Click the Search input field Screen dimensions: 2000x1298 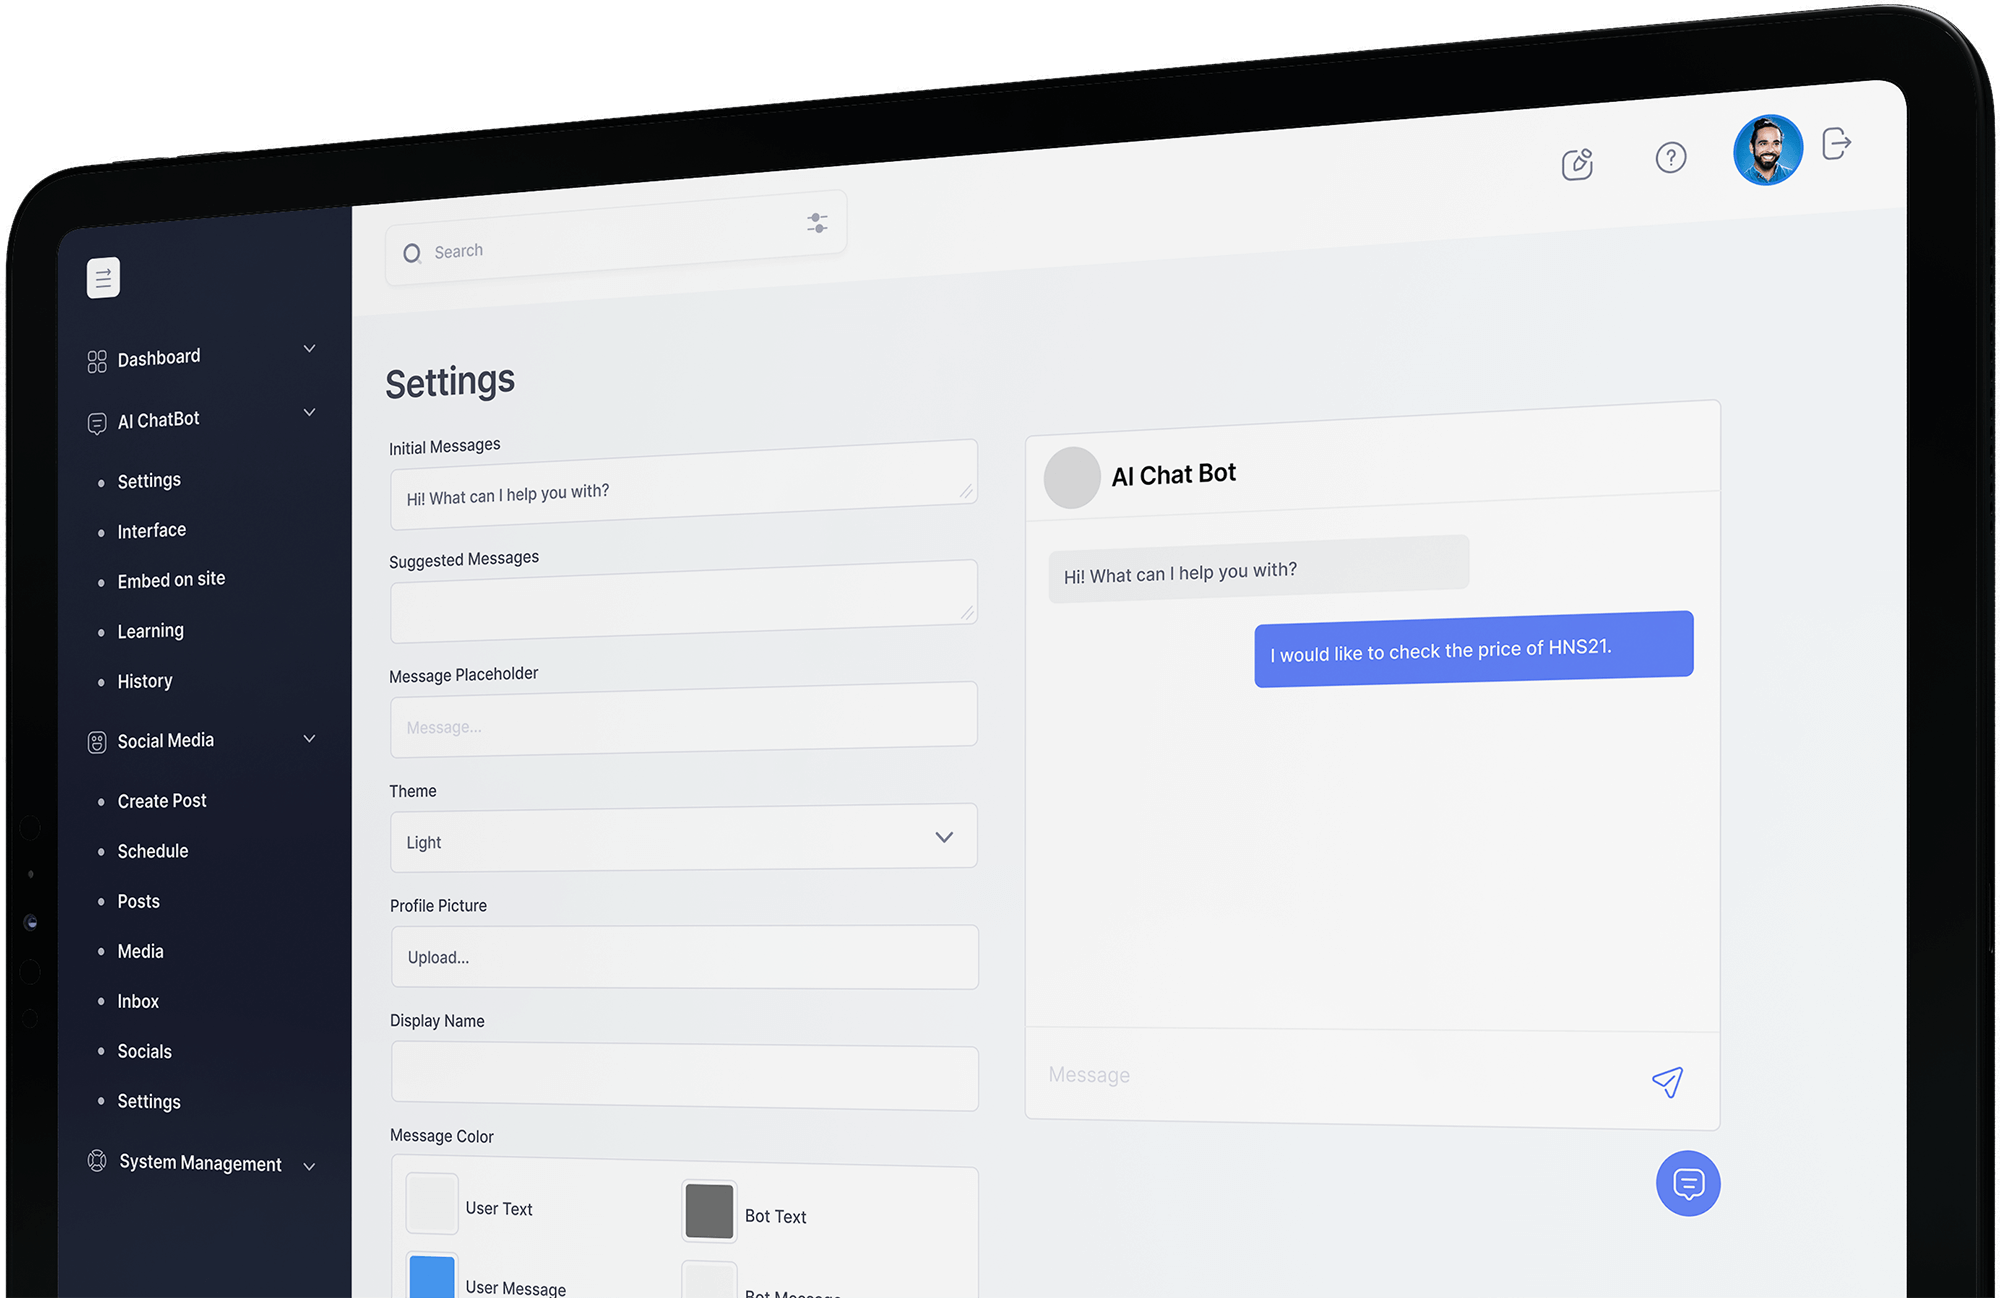coord(616,238)
